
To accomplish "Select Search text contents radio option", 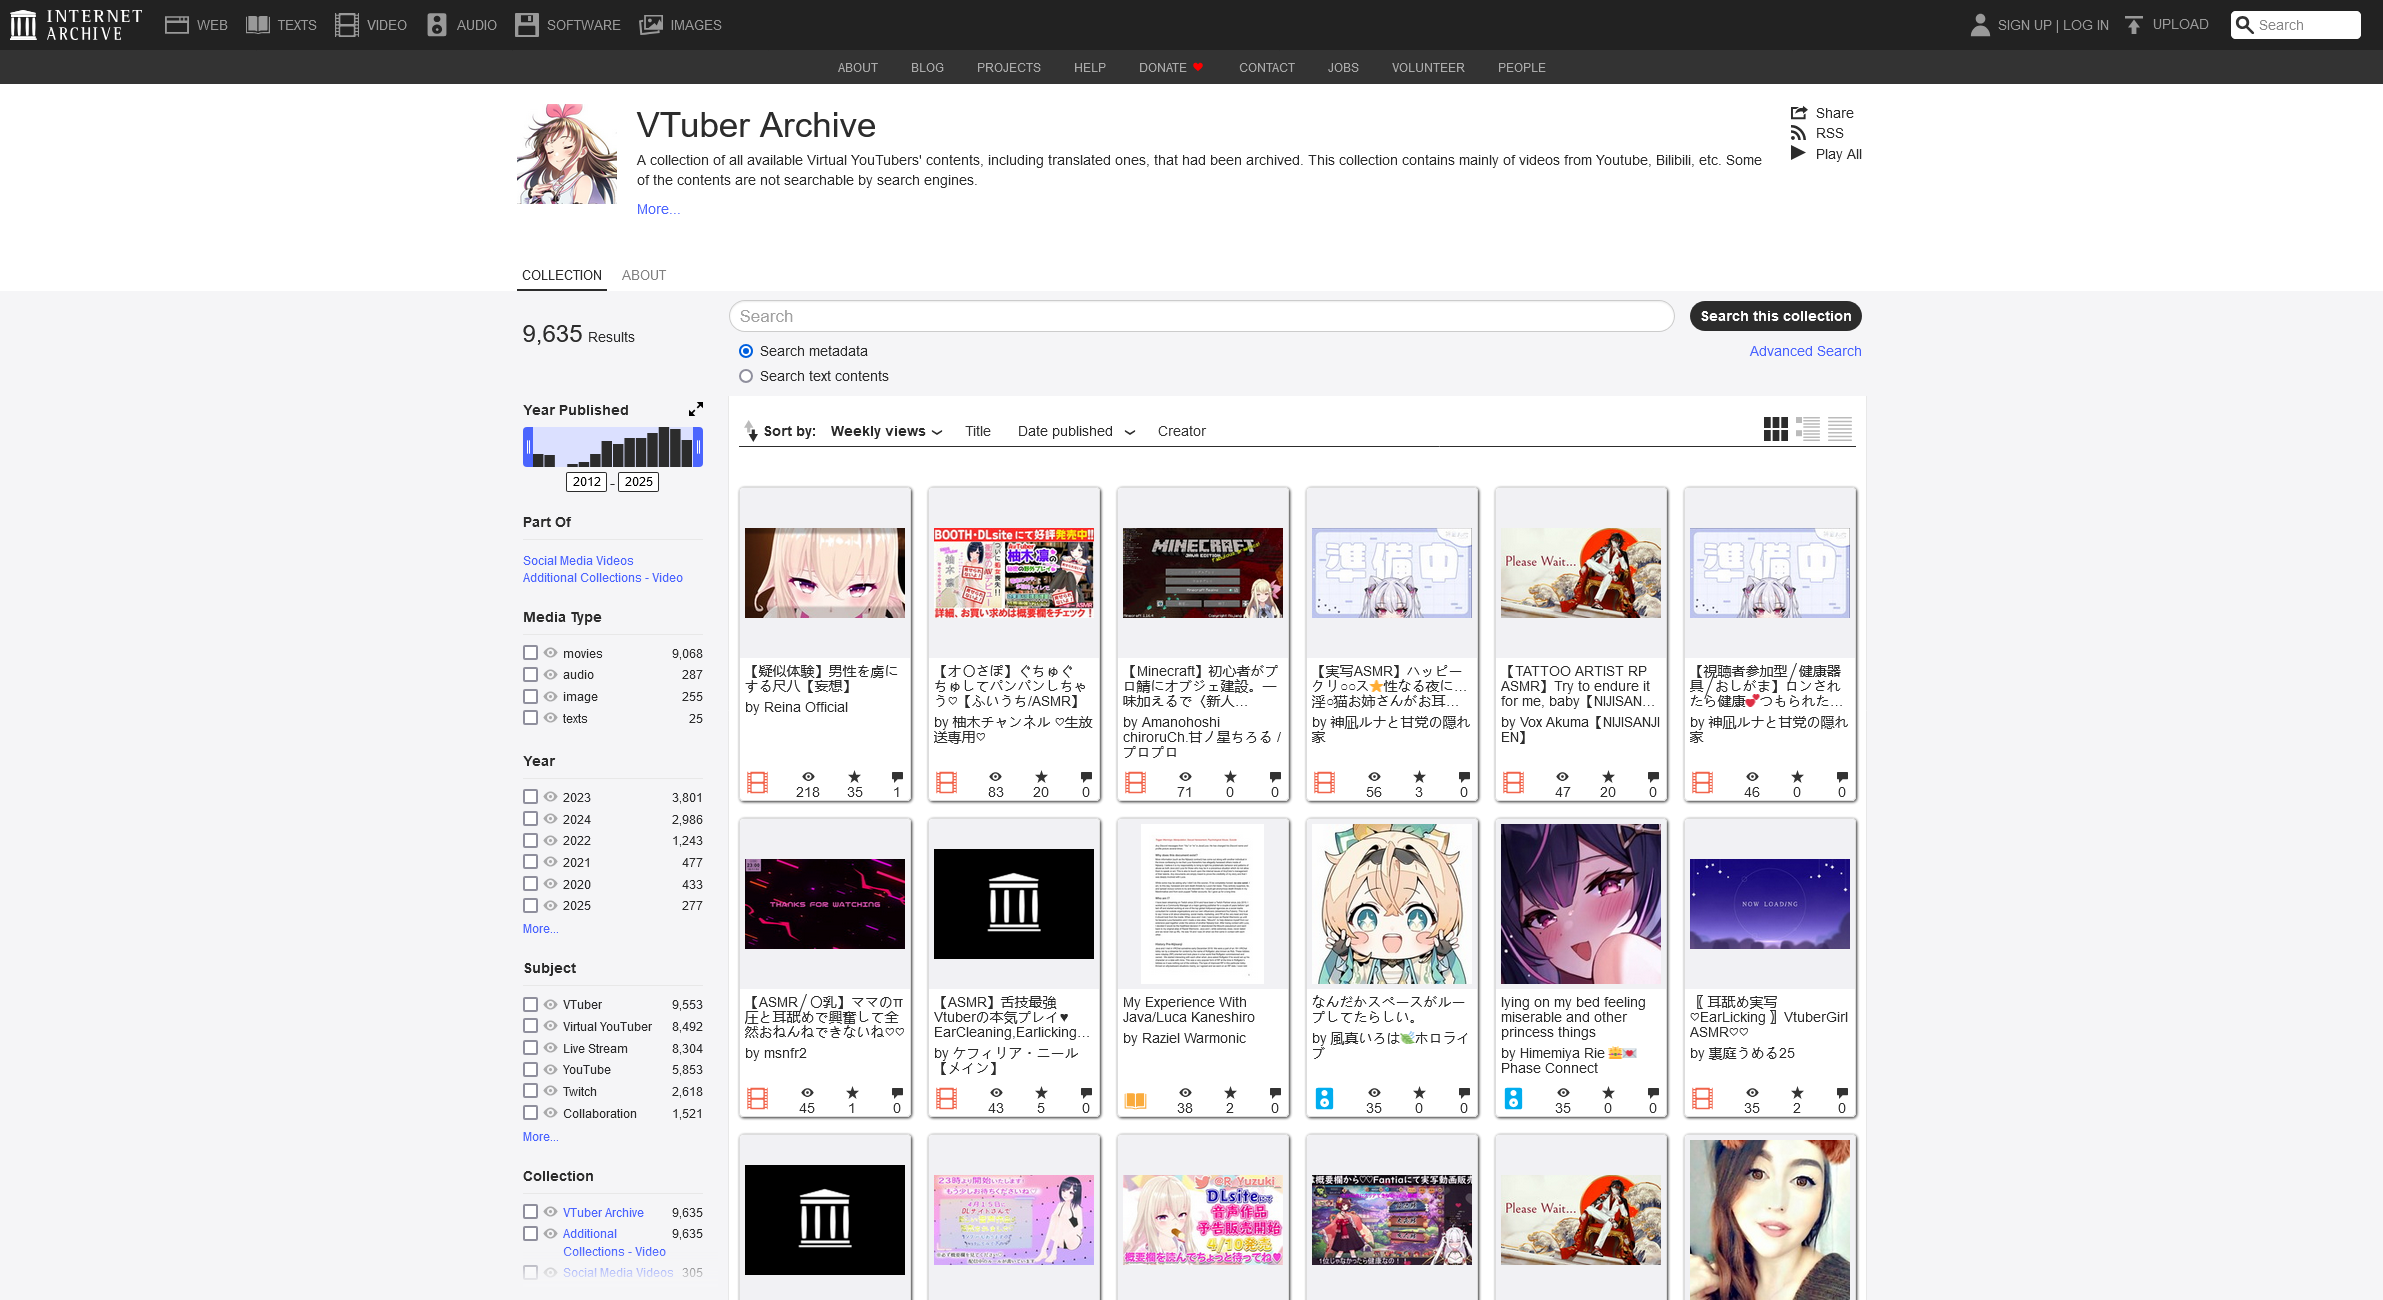I will point(746,376).
